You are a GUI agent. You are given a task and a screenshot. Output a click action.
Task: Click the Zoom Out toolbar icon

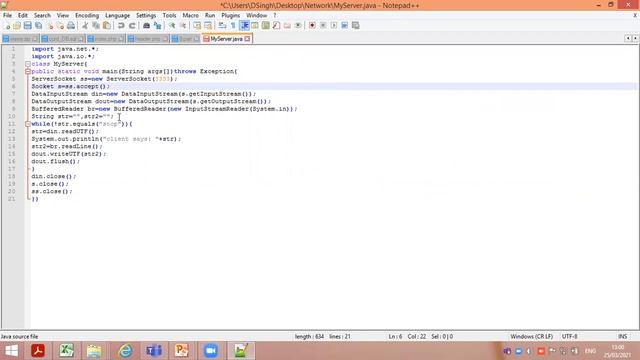(183, 25)
